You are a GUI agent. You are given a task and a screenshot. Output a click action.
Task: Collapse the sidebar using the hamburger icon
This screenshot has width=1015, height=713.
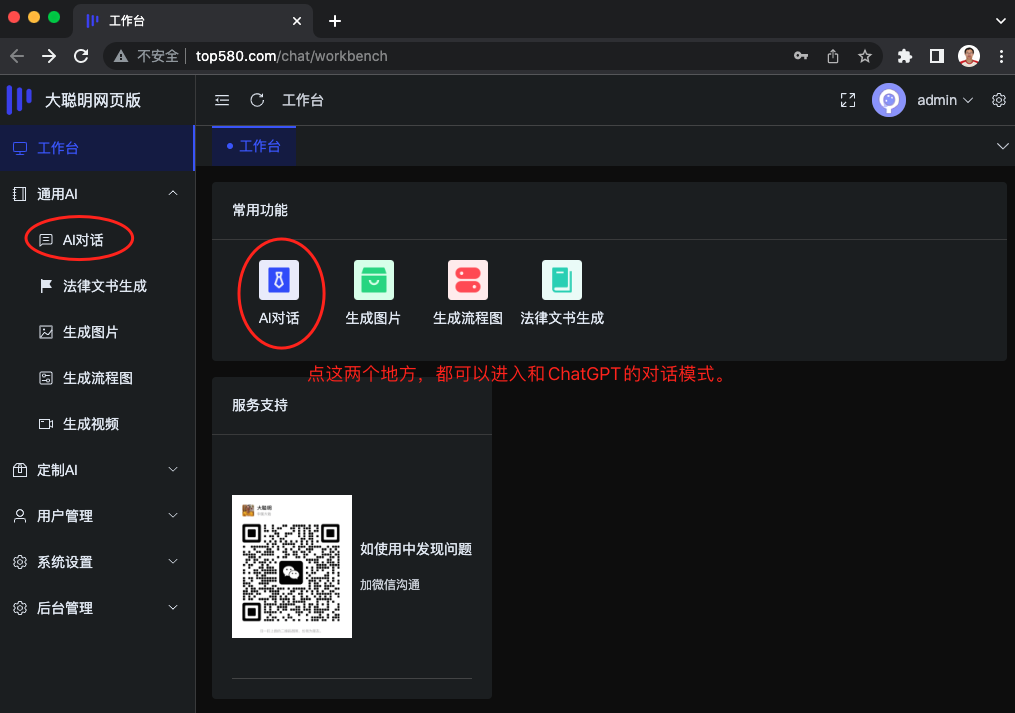[x=221, y=100]
